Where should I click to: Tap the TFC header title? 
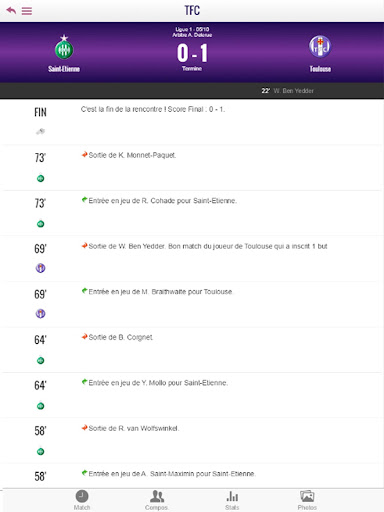(192, 10)
